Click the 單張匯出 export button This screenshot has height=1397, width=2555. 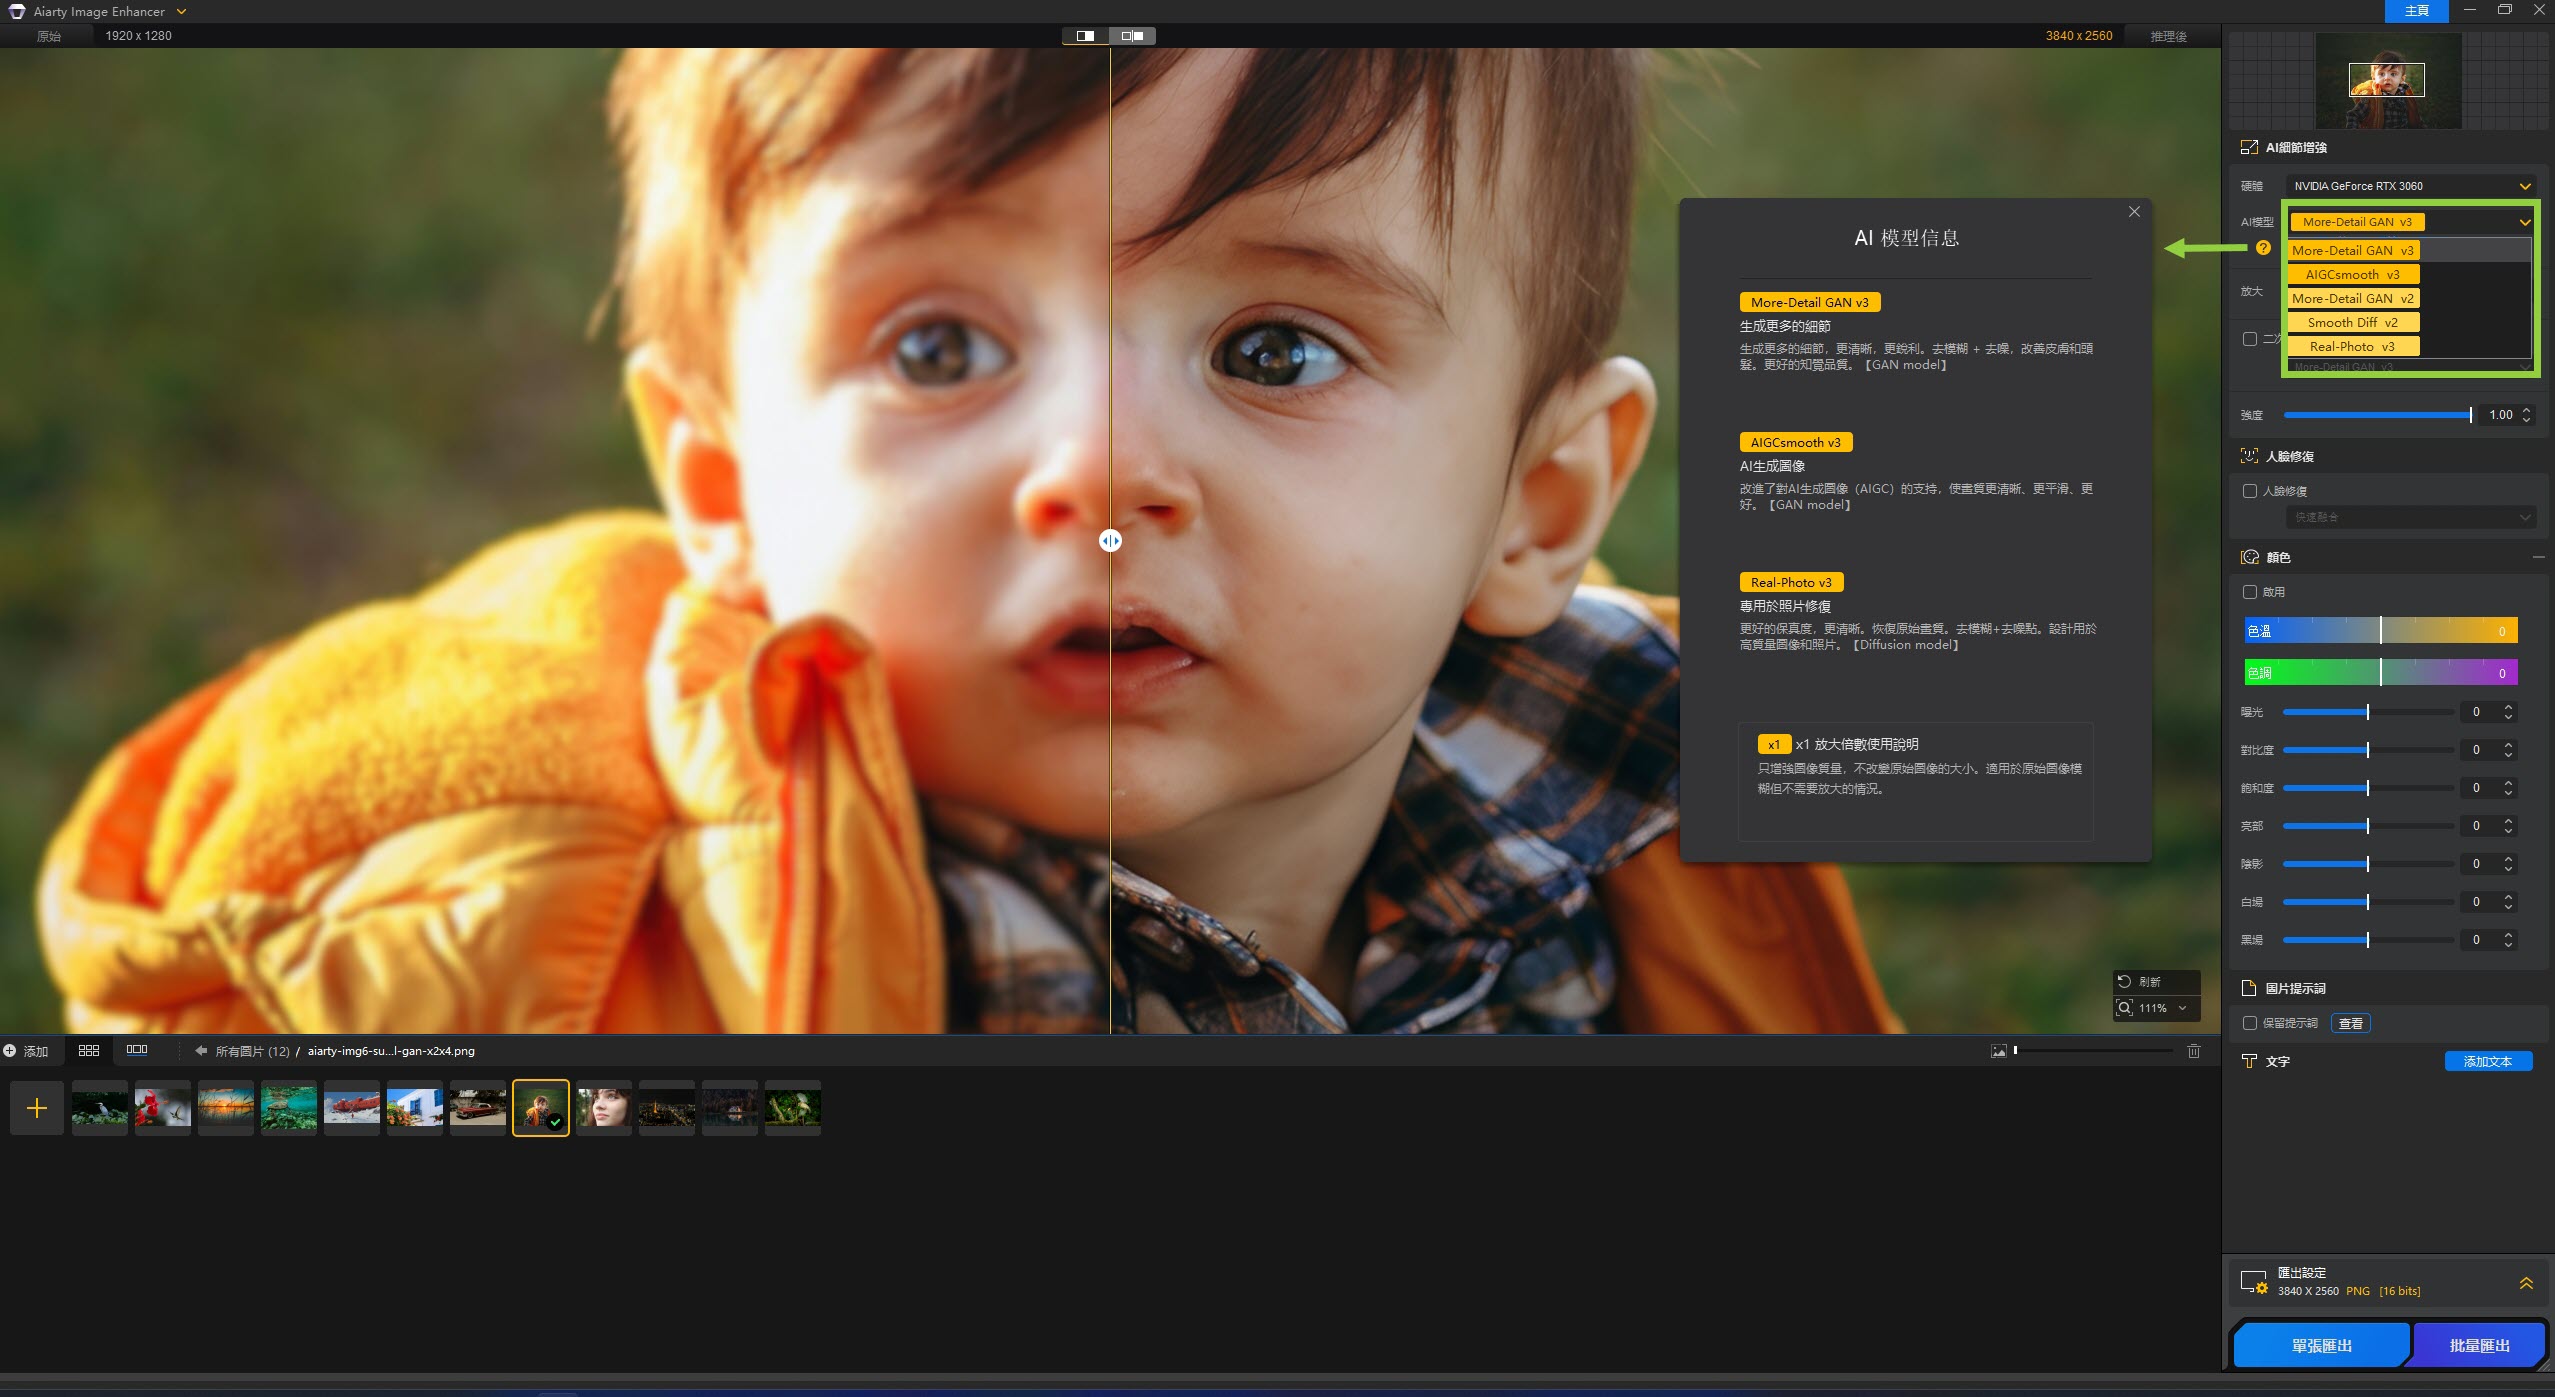[x=2321, y=1346]
